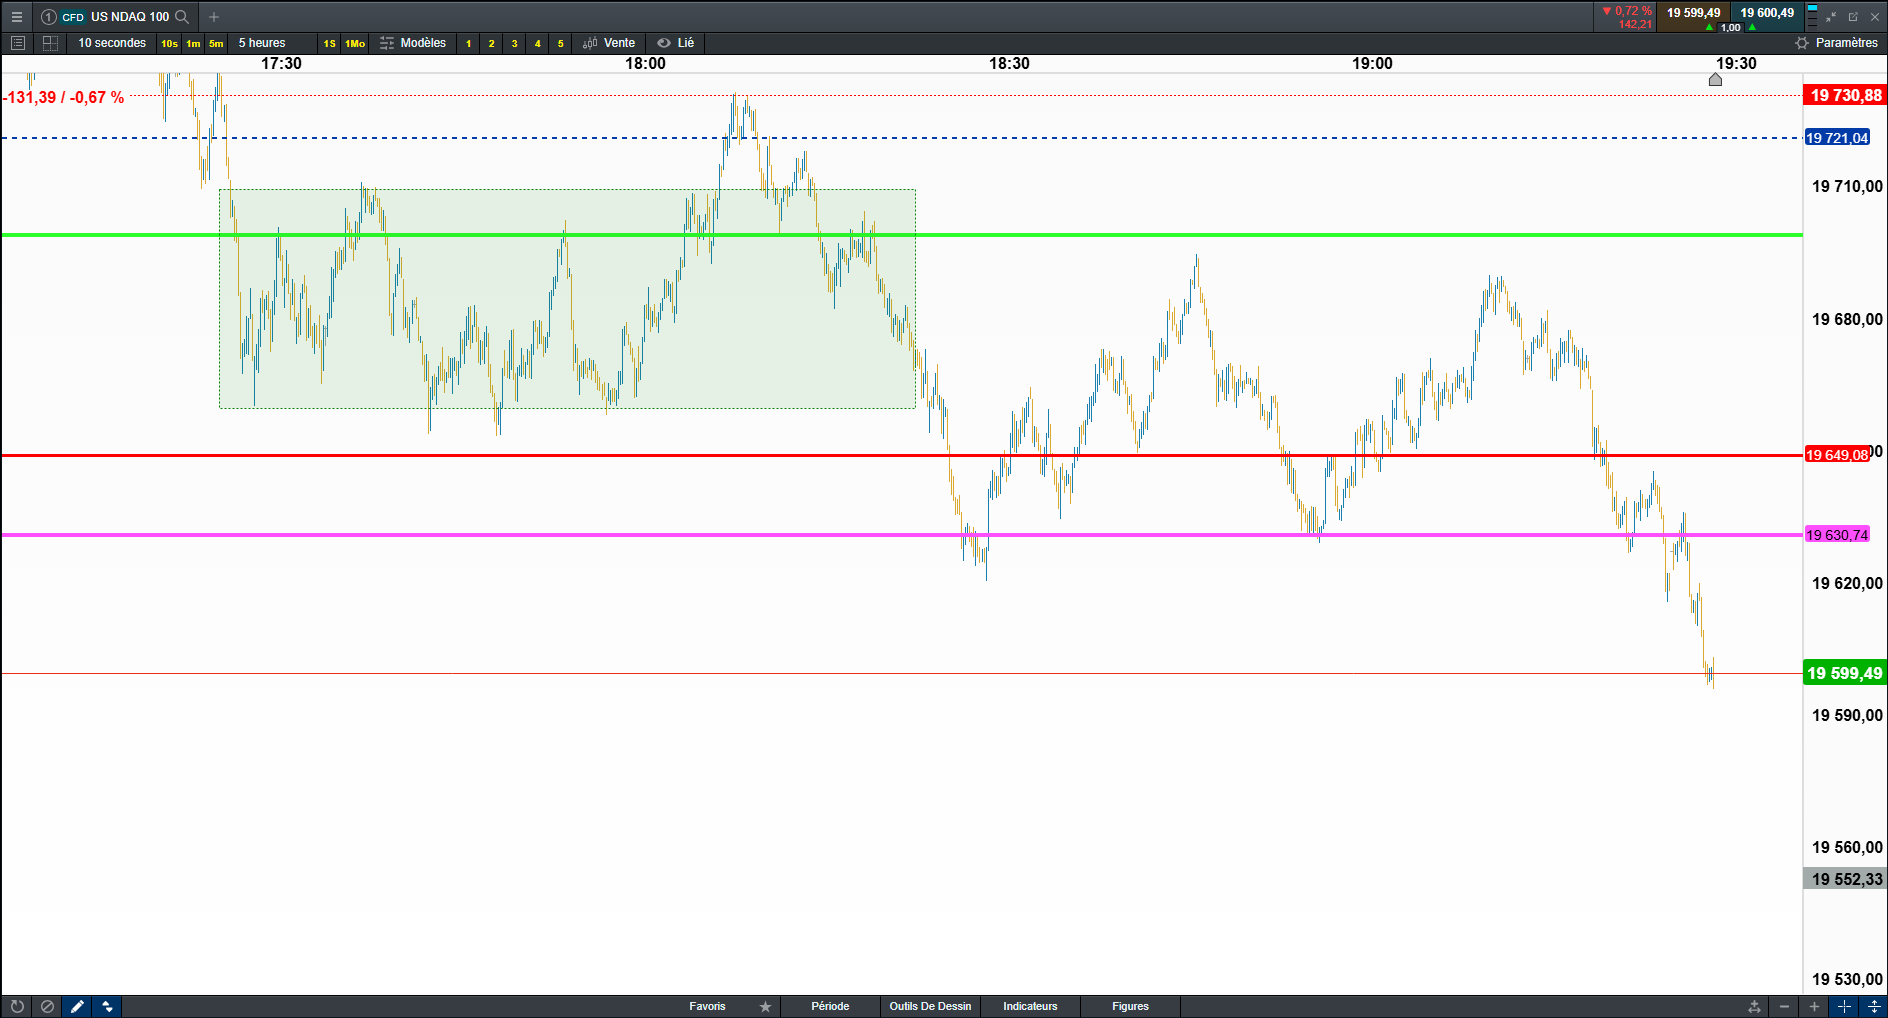Open the 10 secondes timeframe dropdown
The image size is (1888, 1018).
(x=112, y=43)
